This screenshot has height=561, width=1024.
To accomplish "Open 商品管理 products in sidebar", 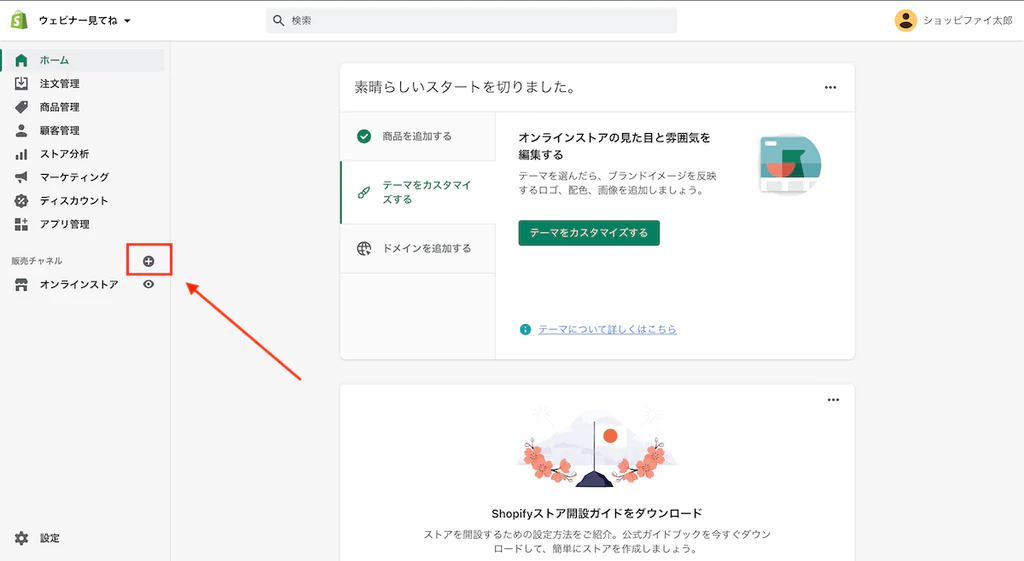I will point(59,107).
